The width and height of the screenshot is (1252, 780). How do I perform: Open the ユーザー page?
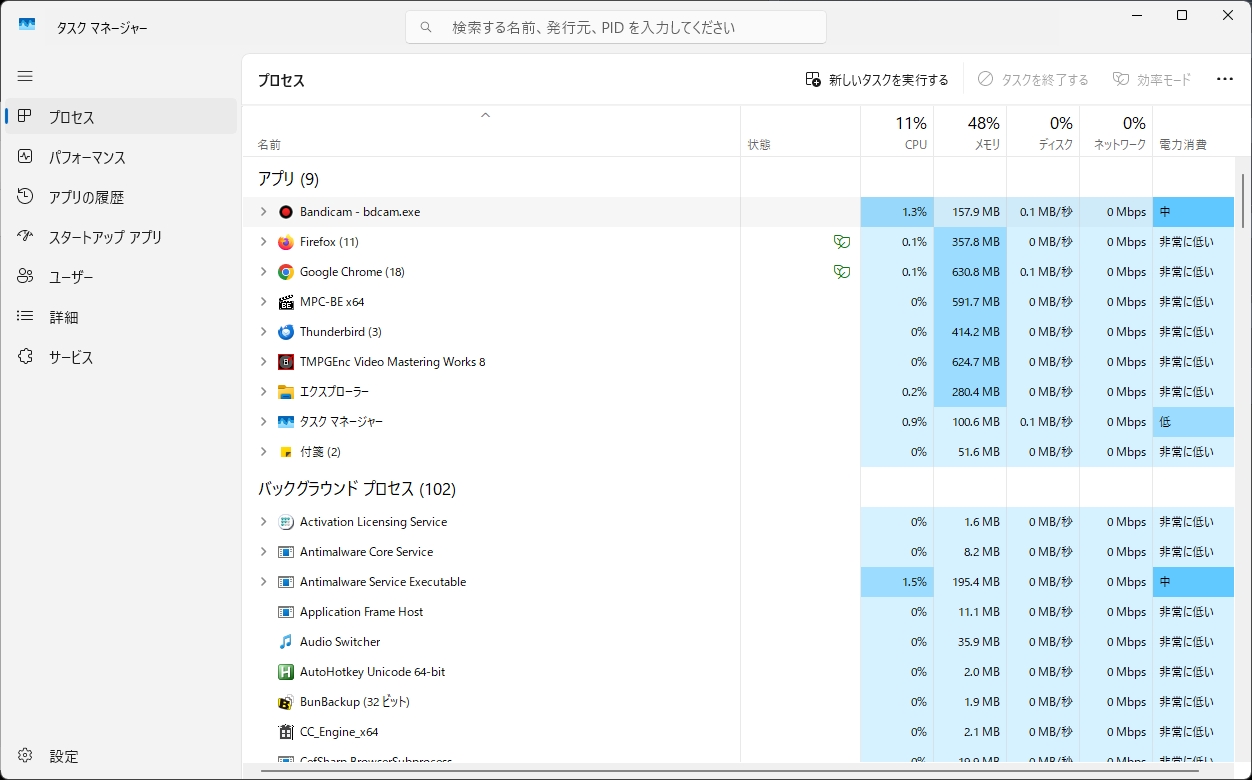[x=121, y=277]
